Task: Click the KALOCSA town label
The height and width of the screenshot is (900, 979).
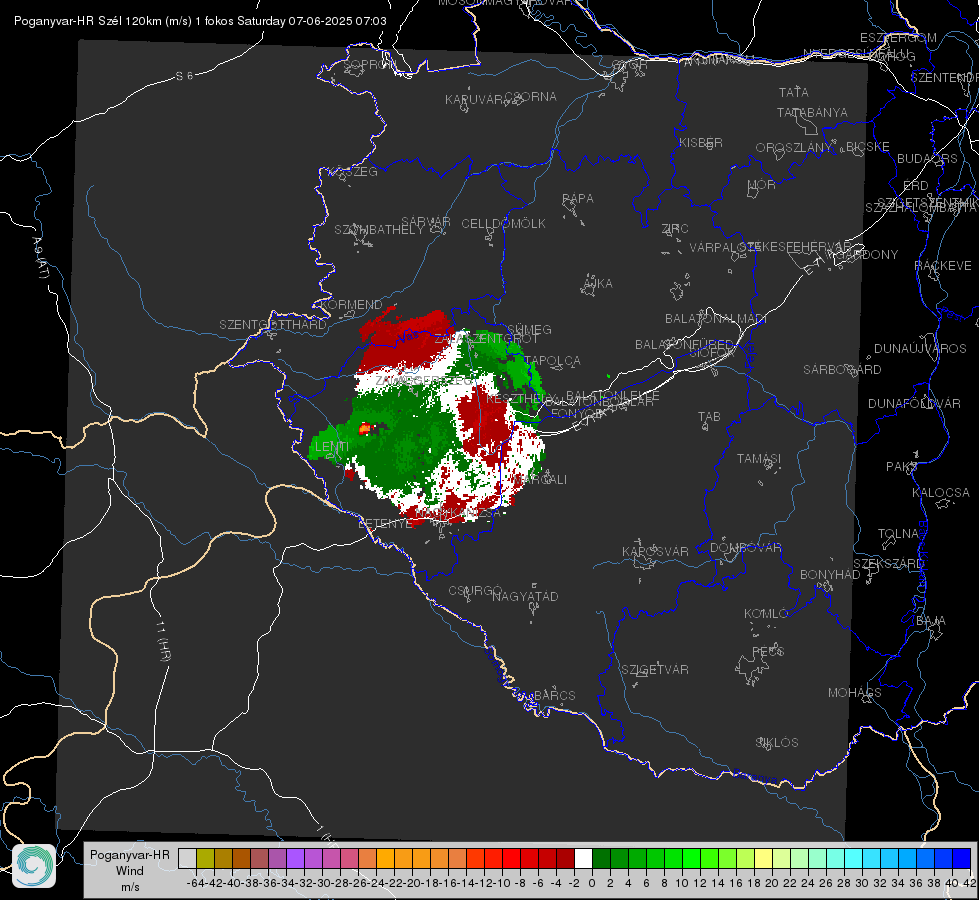Action: tap(941, 493)
